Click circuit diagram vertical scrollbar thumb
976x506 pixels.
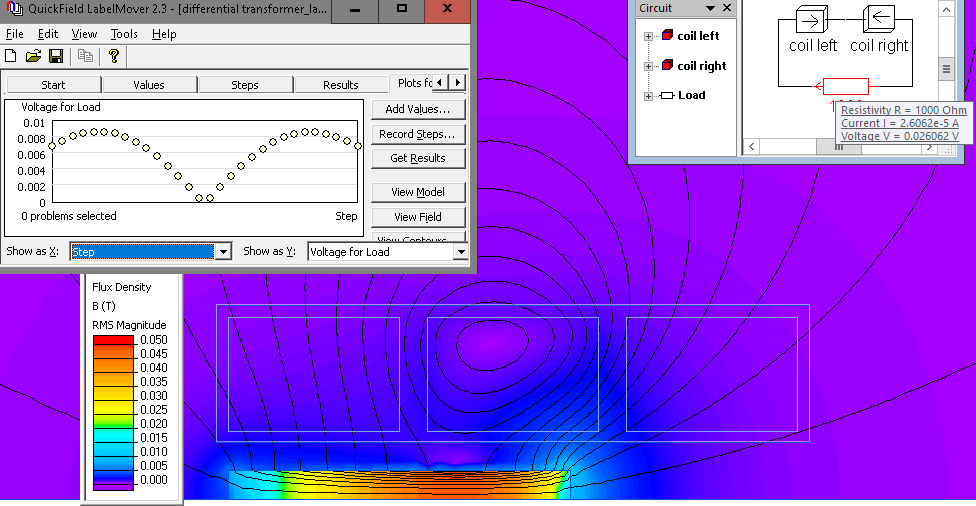pos(946,68)
